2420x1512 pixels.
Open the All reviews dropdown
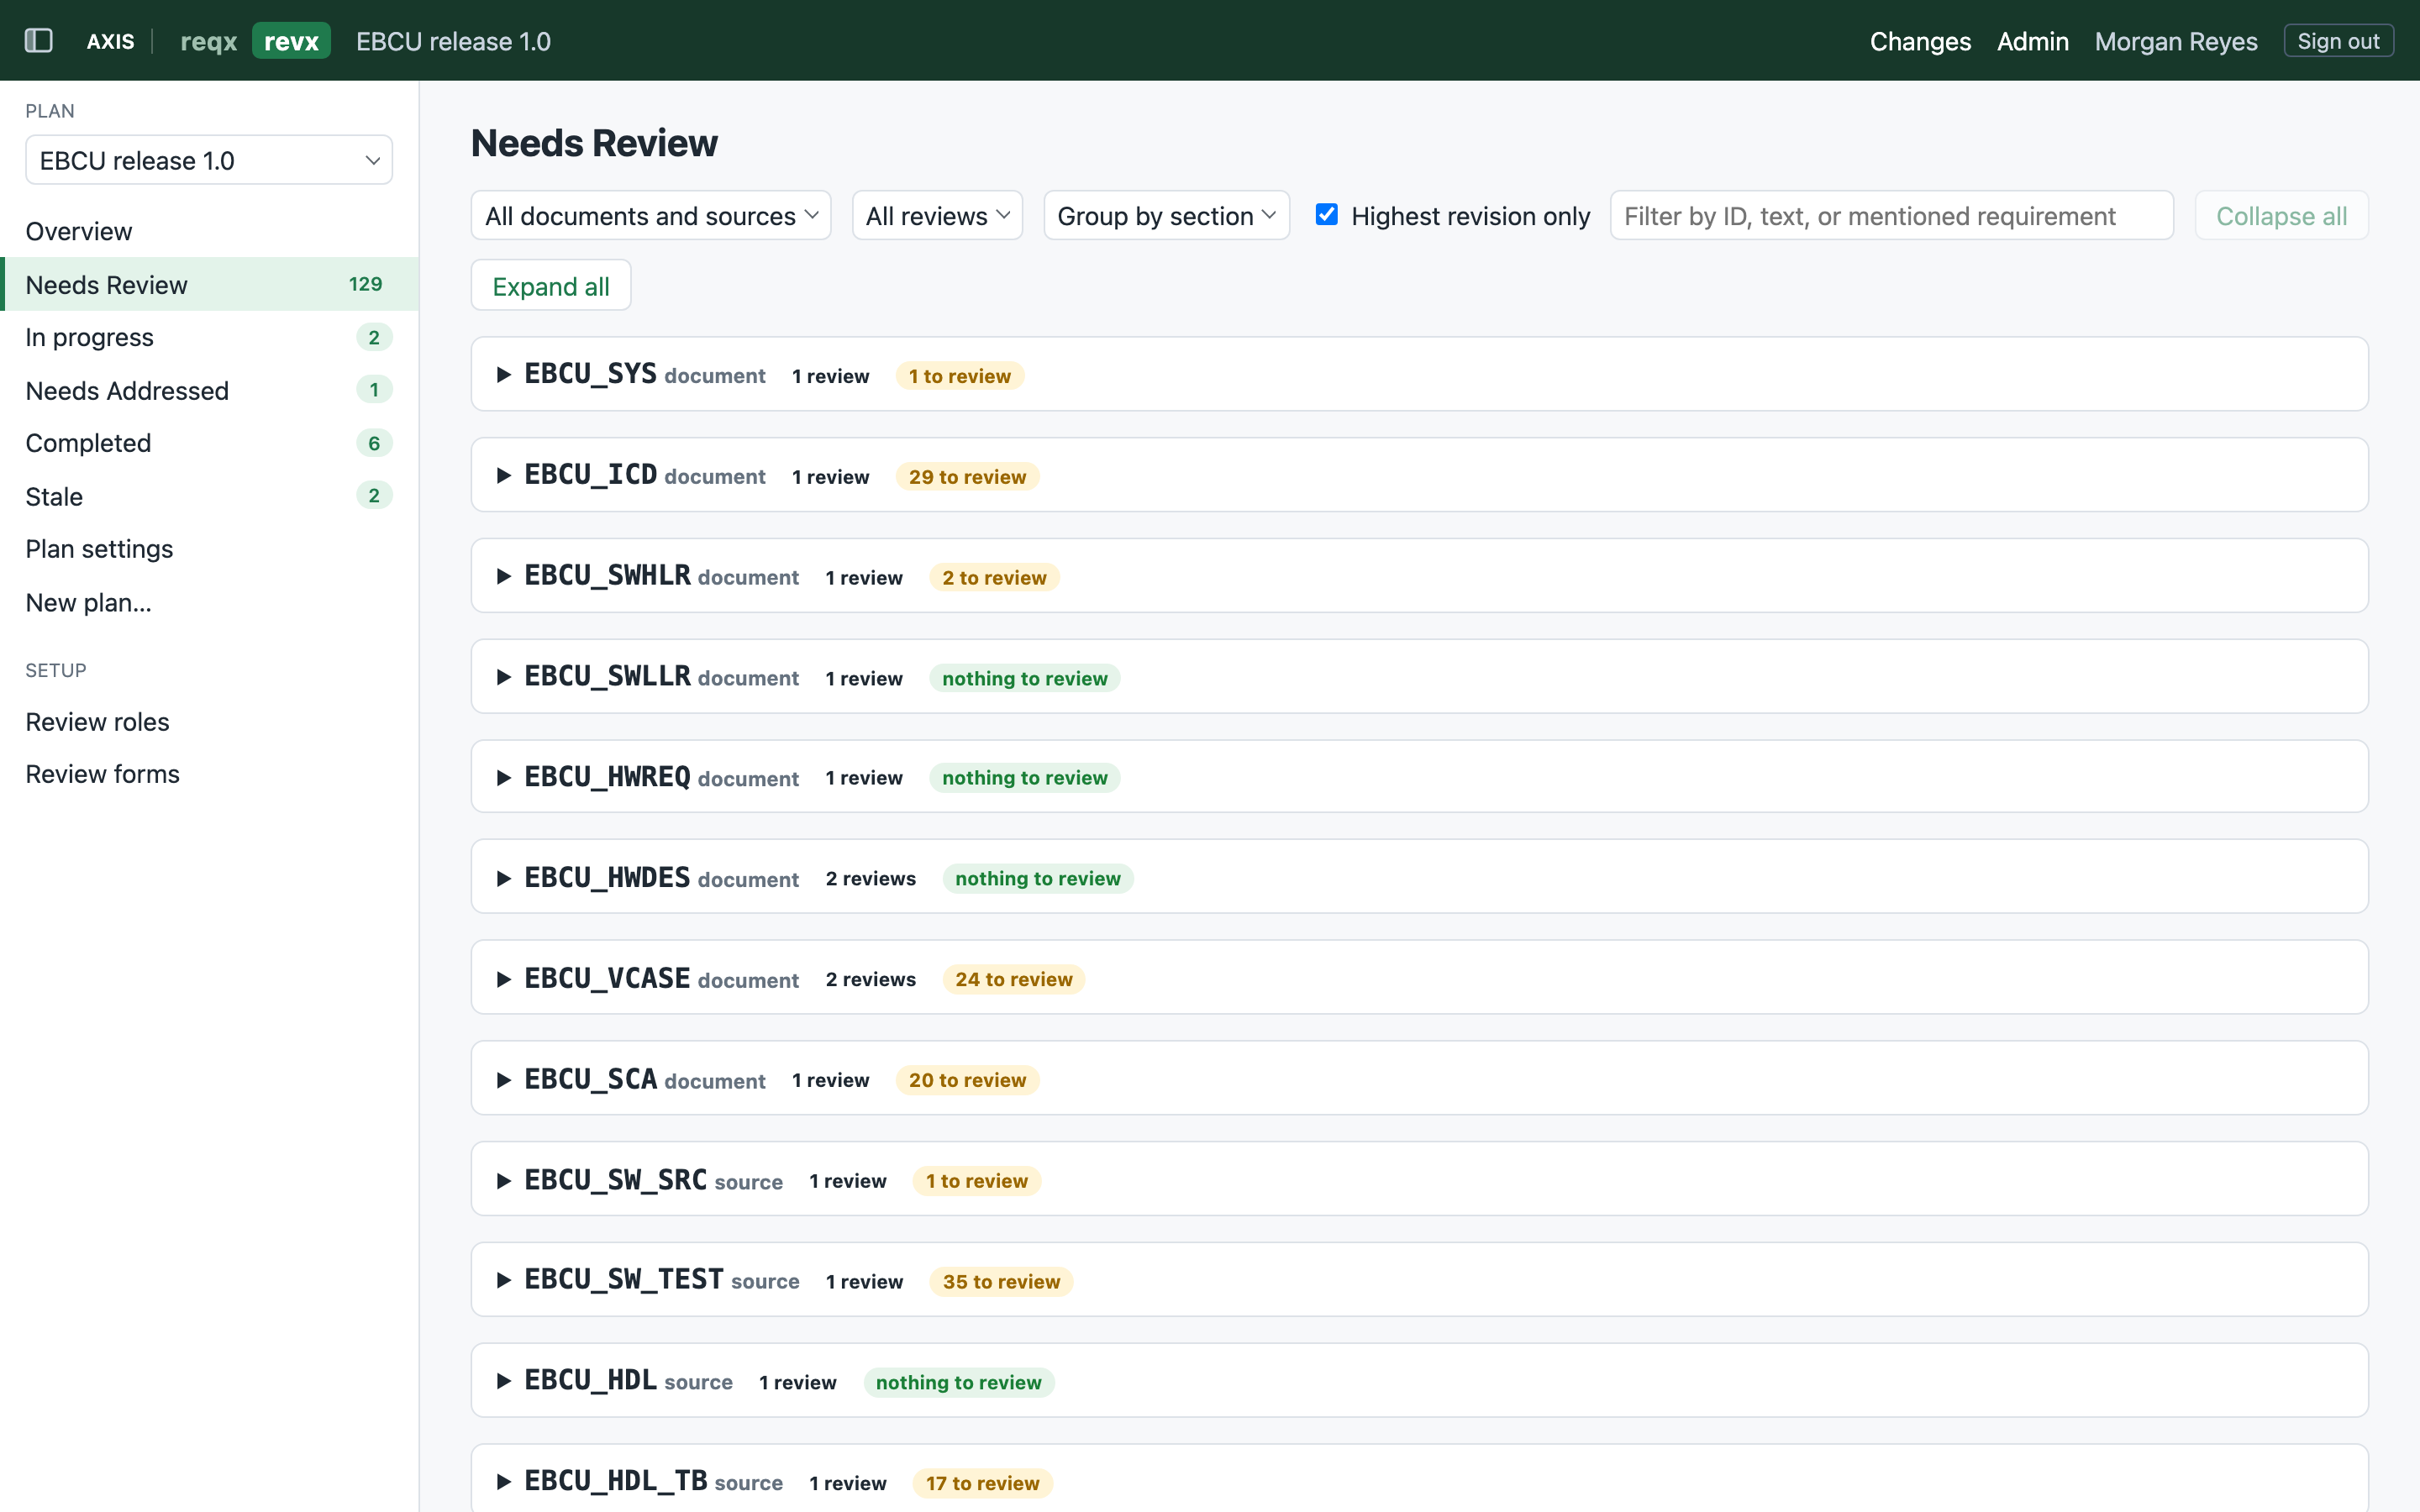[937, 216]
